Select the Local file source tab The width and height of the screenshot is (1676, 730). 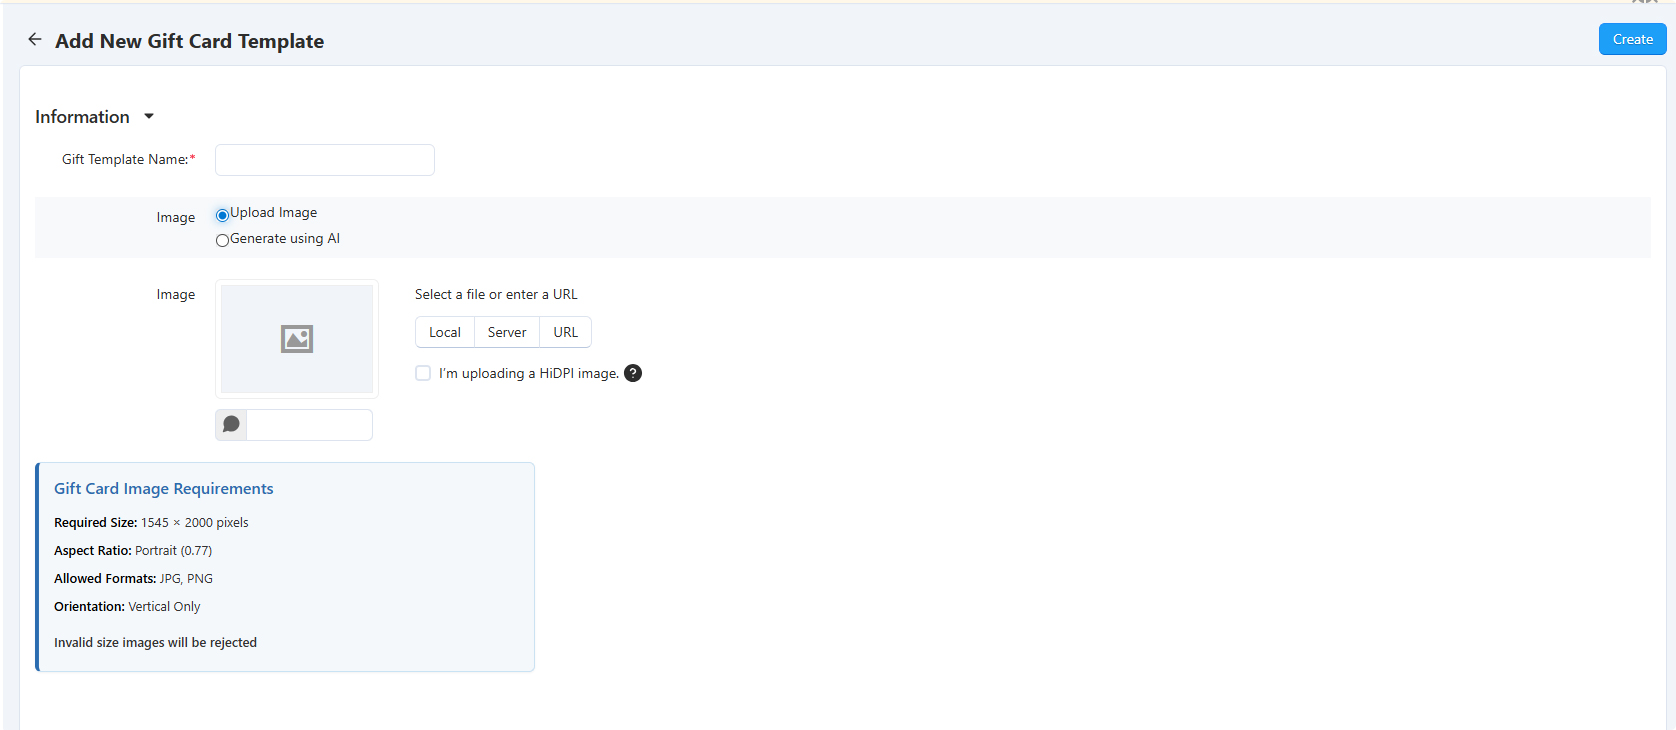[x=445, y=332]
